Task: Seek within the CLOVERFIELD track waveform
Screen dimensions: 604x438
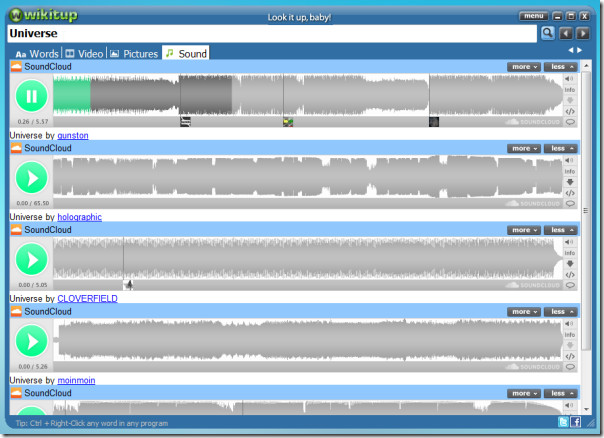Action: [308, 258]
